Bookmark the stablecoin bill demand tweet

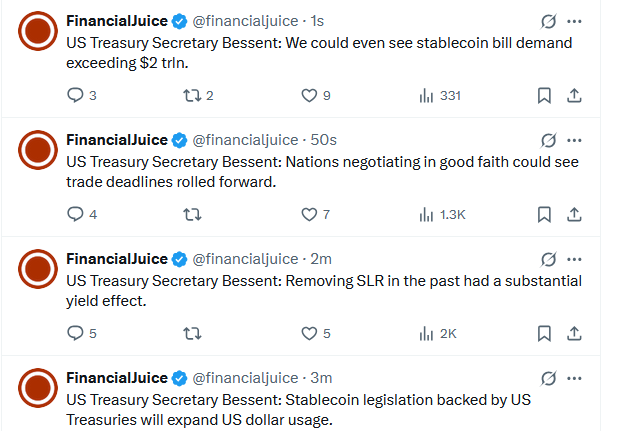tap(544, 96)
